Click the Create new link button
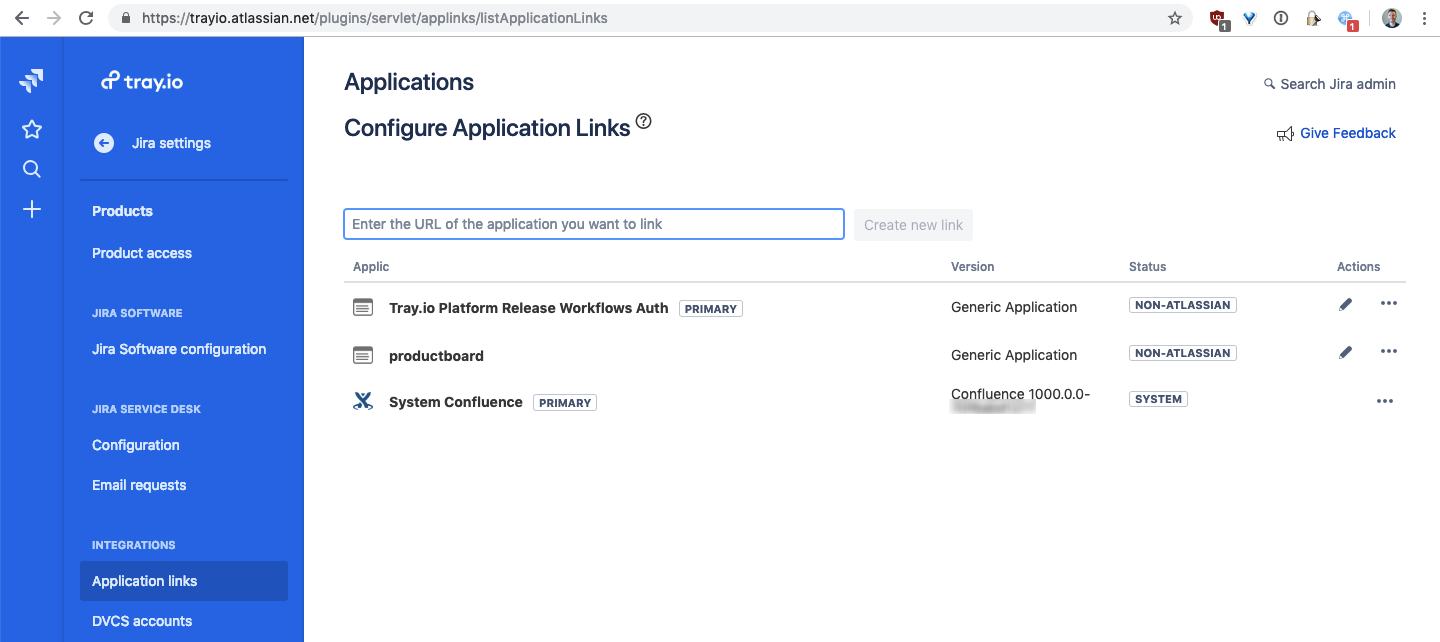This screenshot has height=642, width=1440. click(x=913, y=225)
